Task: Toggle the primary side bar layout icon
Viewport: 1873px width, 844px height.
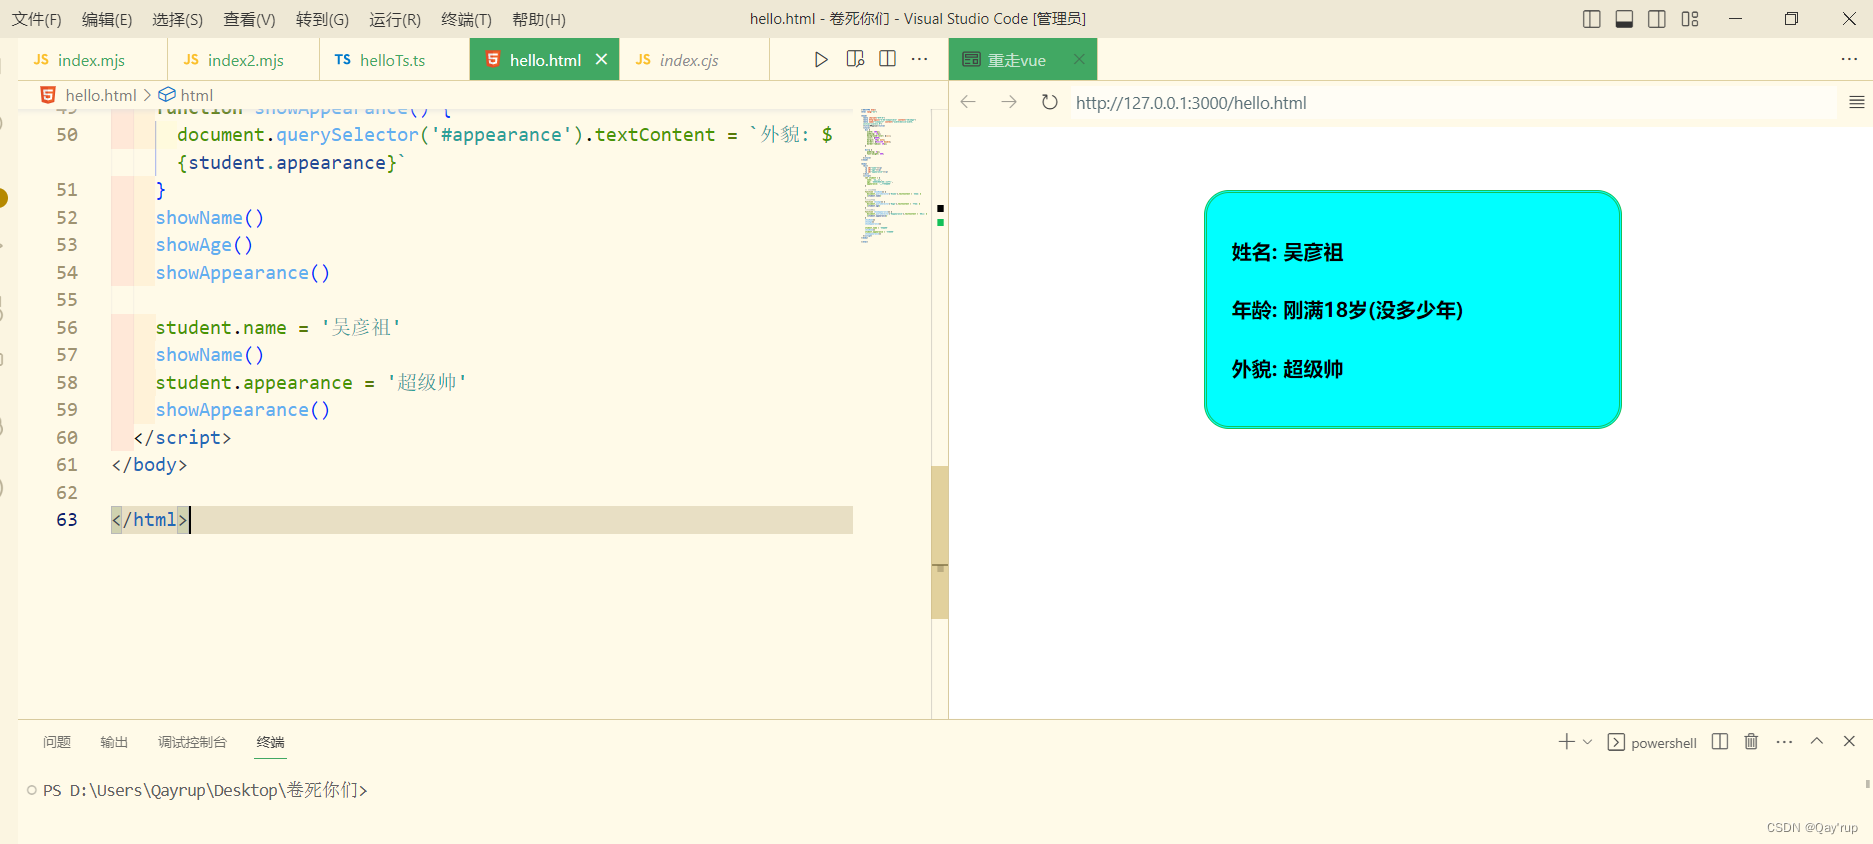Action: coord(1592,19)
